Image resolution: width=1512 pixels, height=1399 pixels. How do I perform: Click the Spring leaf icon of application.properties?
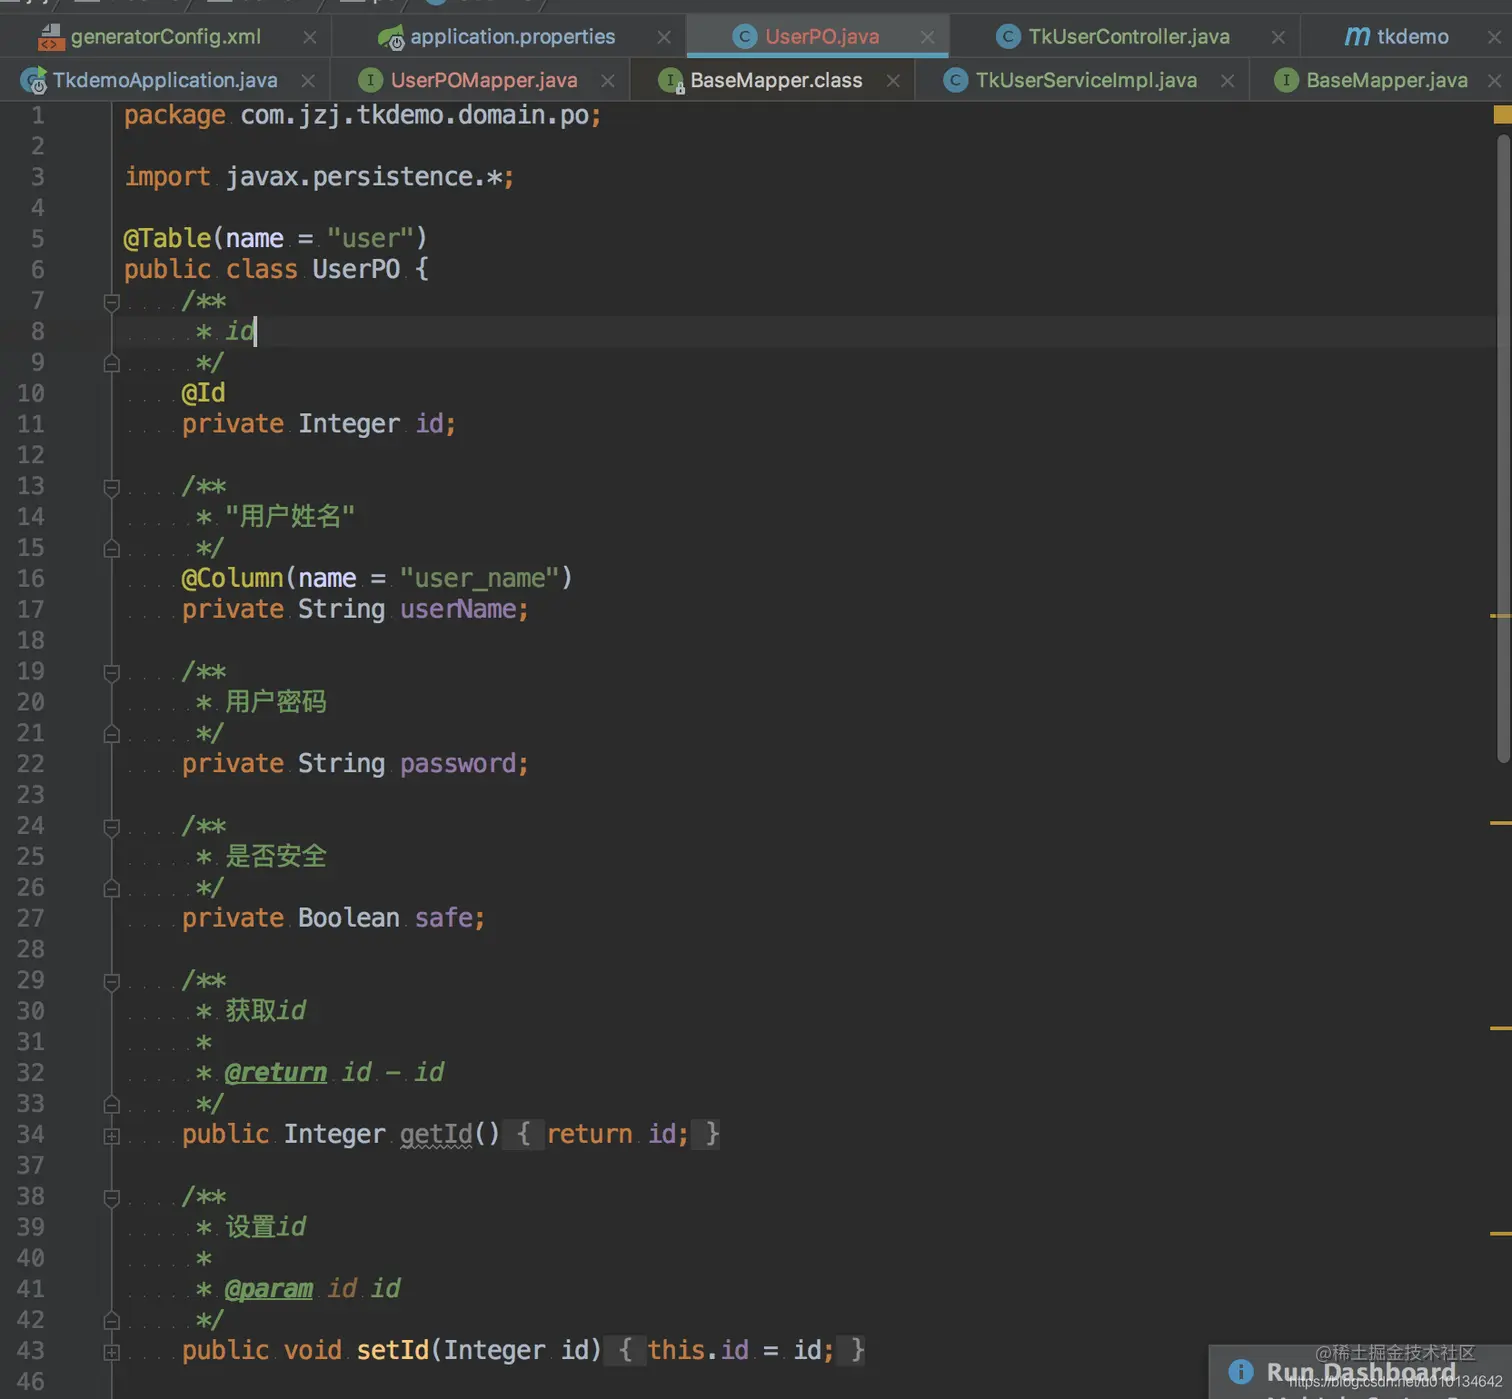click(x=391, y=38)
